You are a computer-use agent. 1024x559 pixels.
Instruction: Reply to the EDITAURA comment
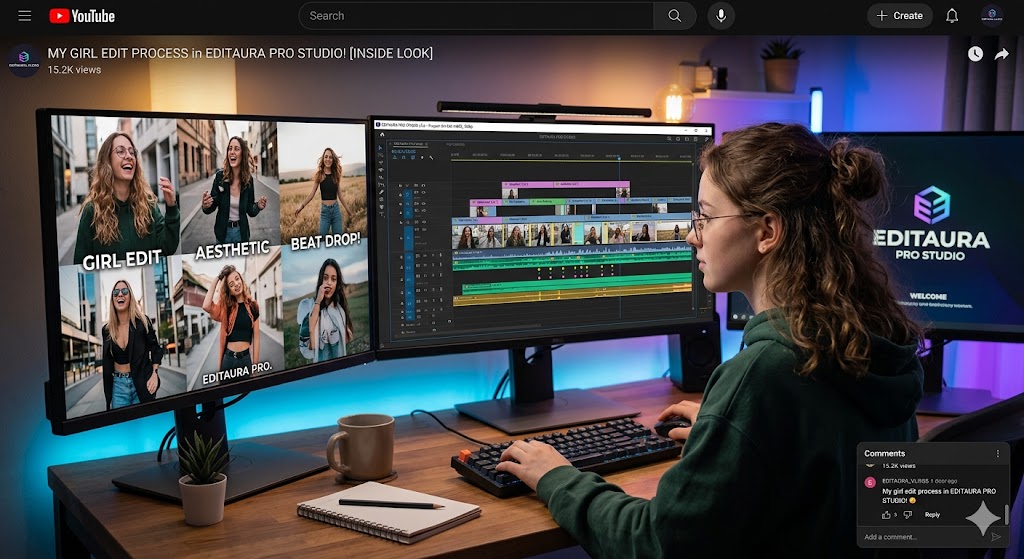coord(932,515)
